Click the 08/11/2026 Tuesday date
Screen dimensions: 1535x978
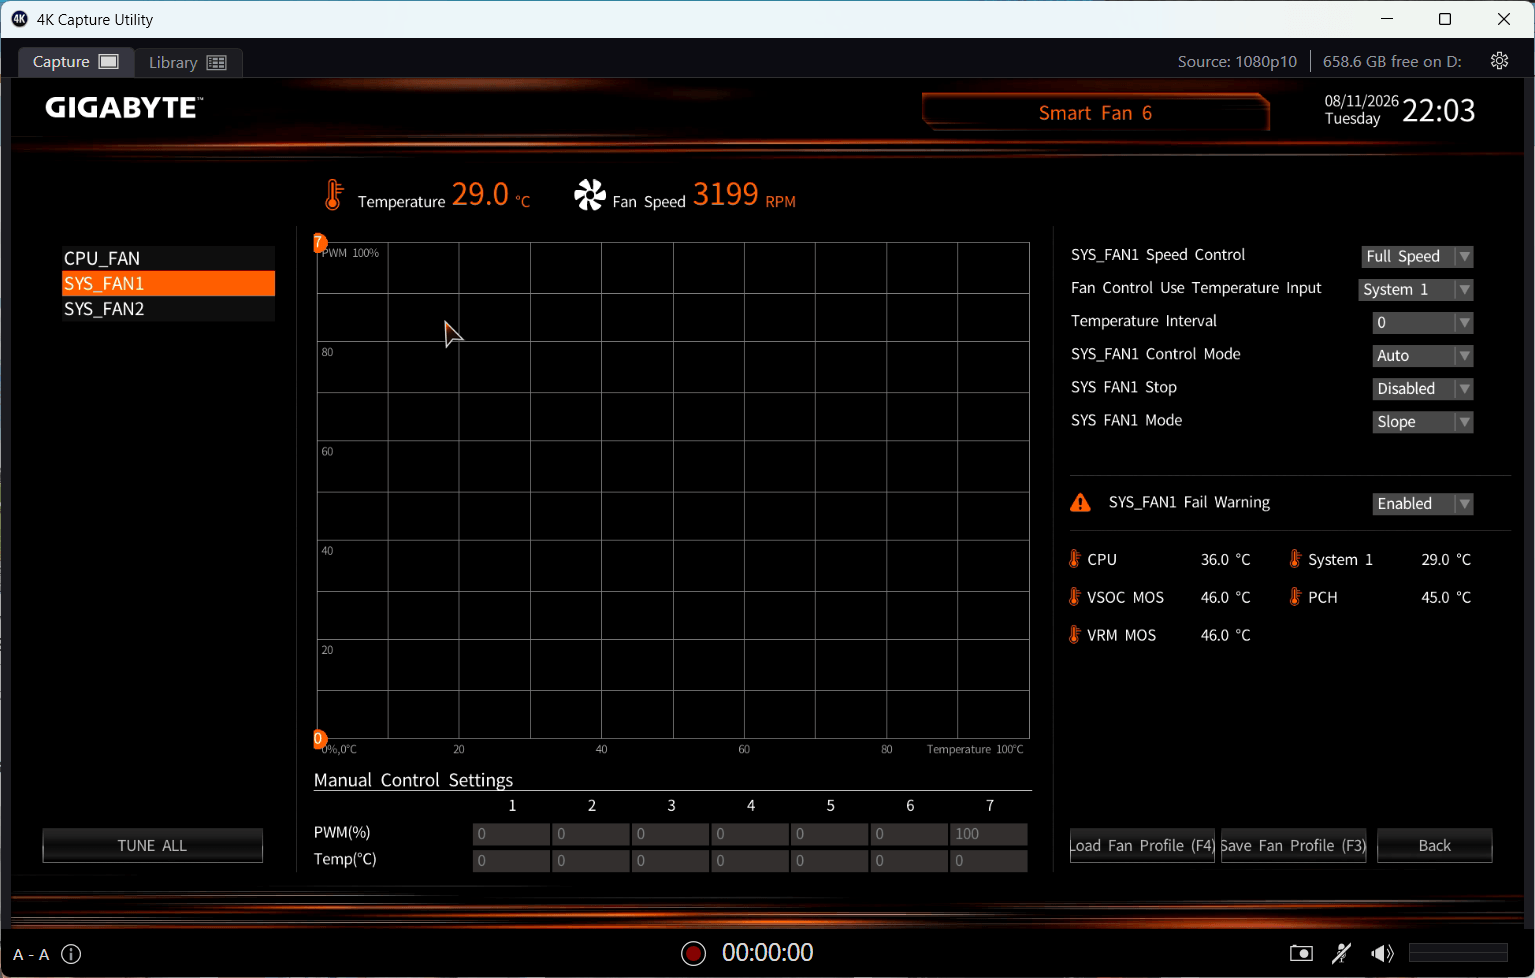click(x=1361, y=110)
